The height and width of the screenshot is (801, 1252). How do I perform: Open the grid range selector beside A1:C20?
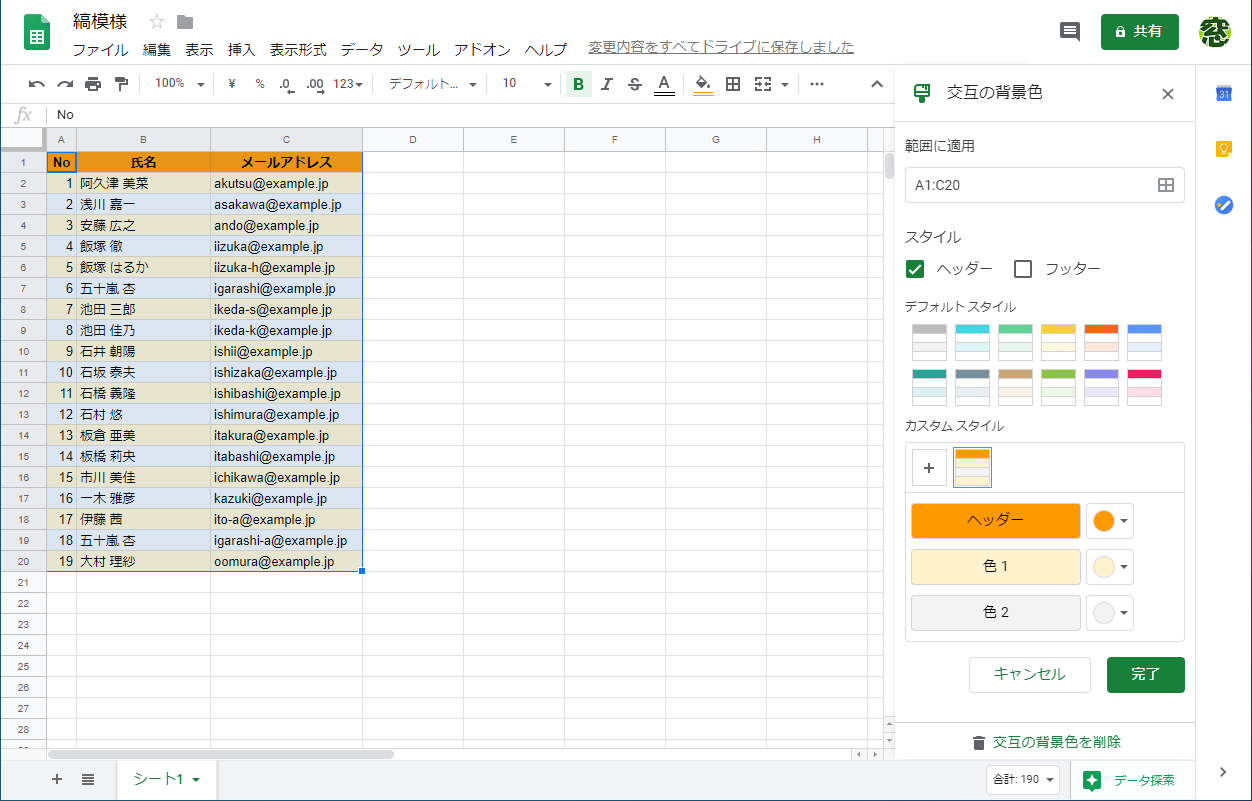point(1166,185)
